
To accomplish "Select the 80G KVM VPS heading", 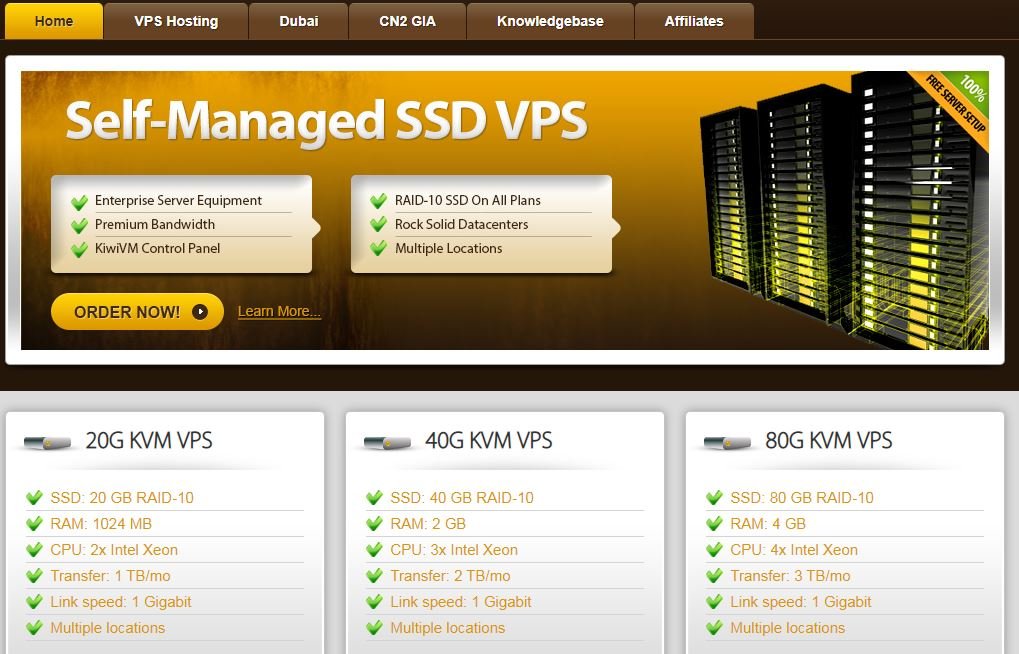I will point(828,441).
